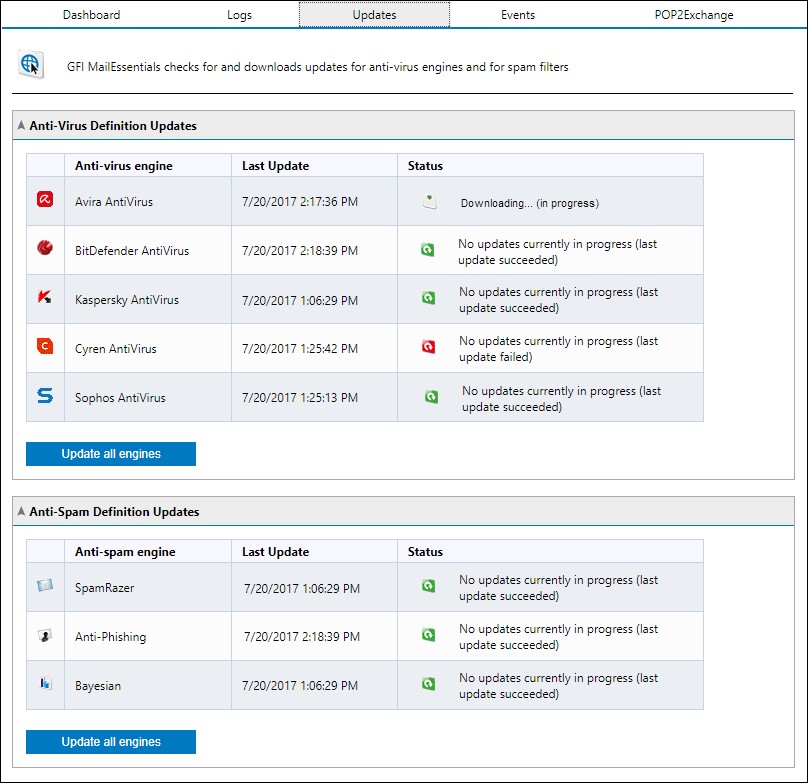Click Cyren's last update 1:25:42 PM

(300, 349)
